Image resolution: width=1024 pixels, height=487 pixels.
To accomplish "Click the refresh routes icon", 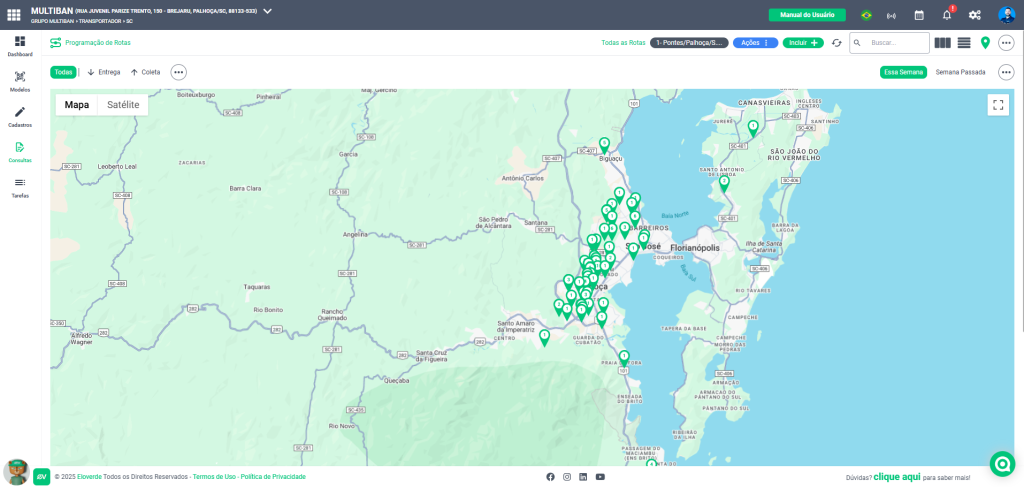I will tap(837, 43).
